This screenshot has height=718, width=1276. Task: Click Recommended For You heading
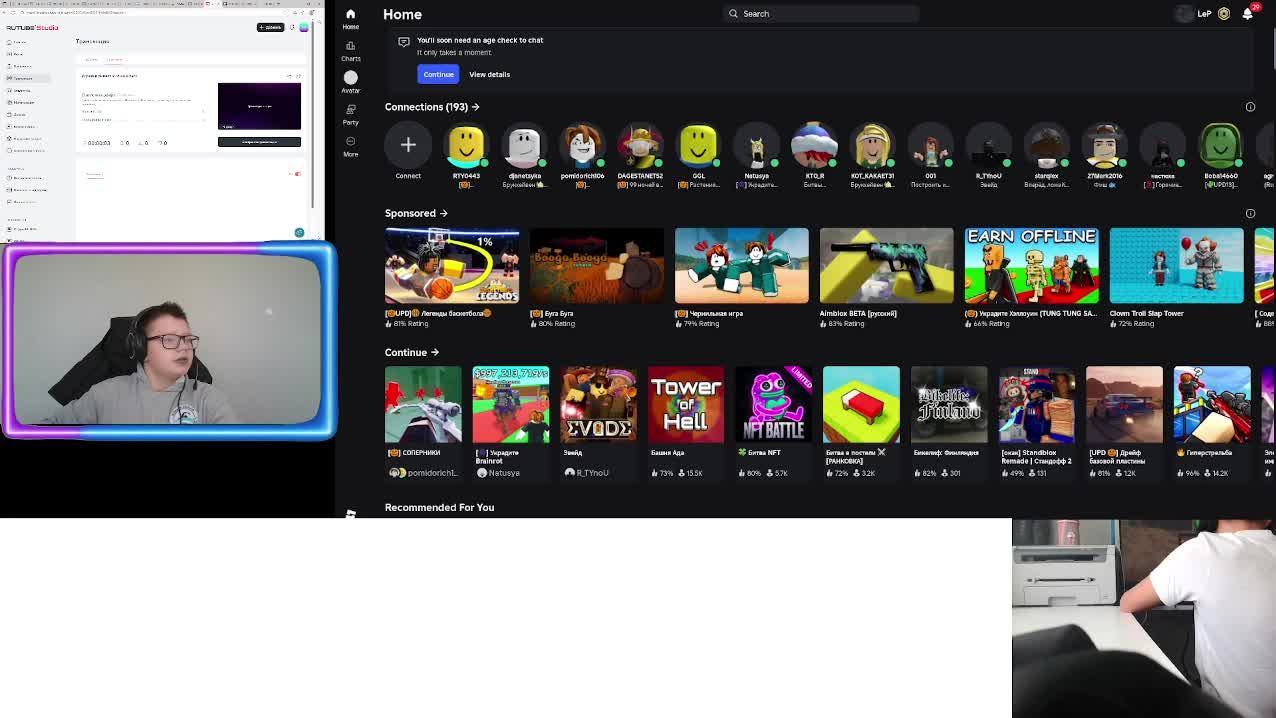[x=439, y=508]
